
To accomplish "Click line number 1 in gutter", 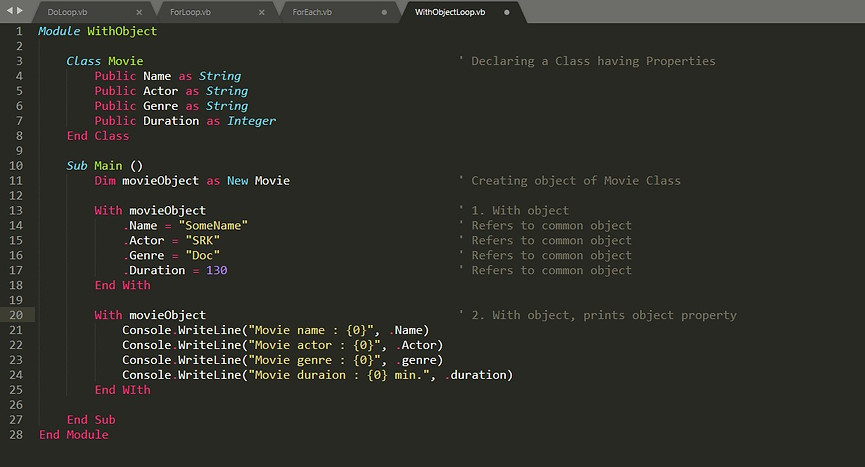I will pos(19,31).
